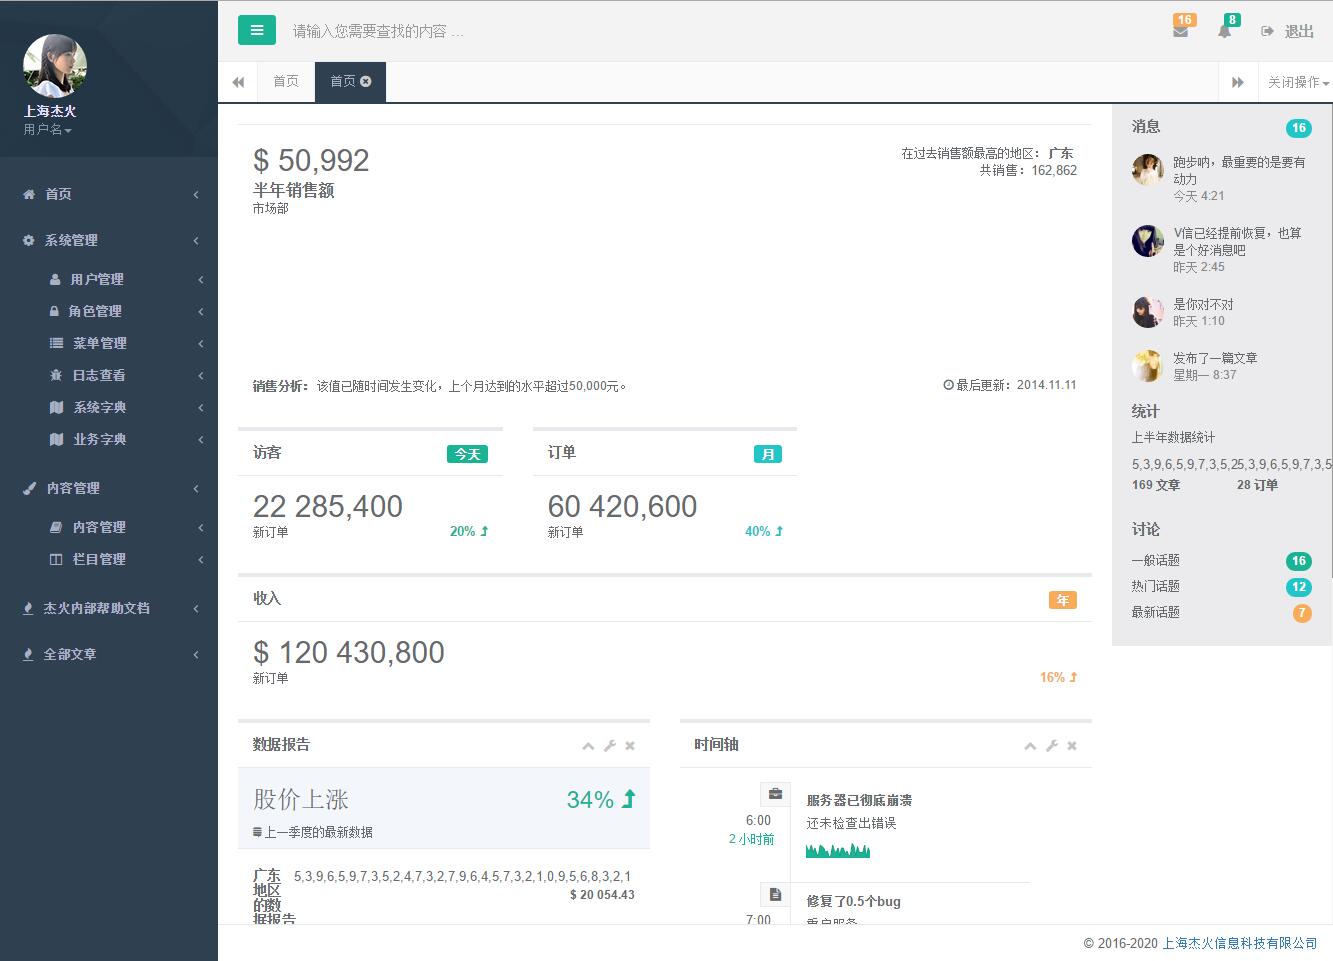Open the 上海杰火信息科技有限公司 footer link
1333x961 pixels.
click(1240, 943)
